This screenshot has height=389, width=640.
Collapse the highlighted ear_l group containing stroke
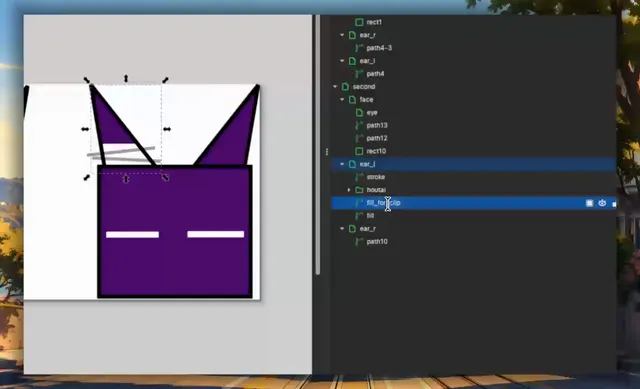(x=342, y=164)
